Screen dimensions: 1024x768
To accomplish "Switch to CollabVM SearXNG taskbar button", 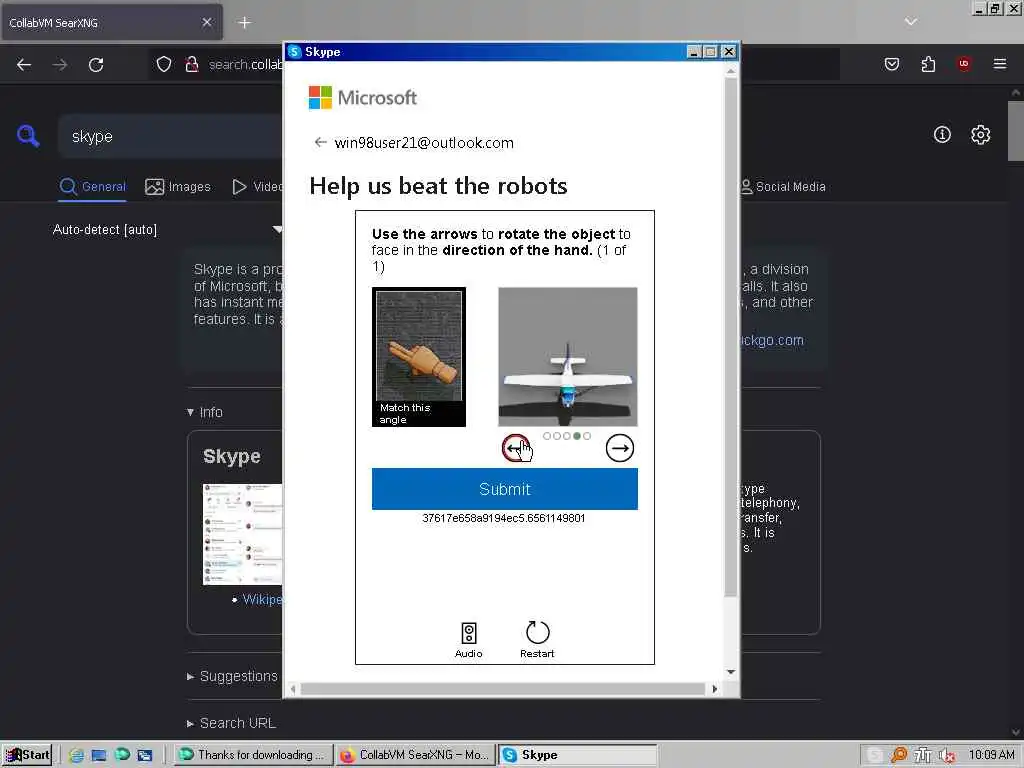I will click(x=415, y=755).
